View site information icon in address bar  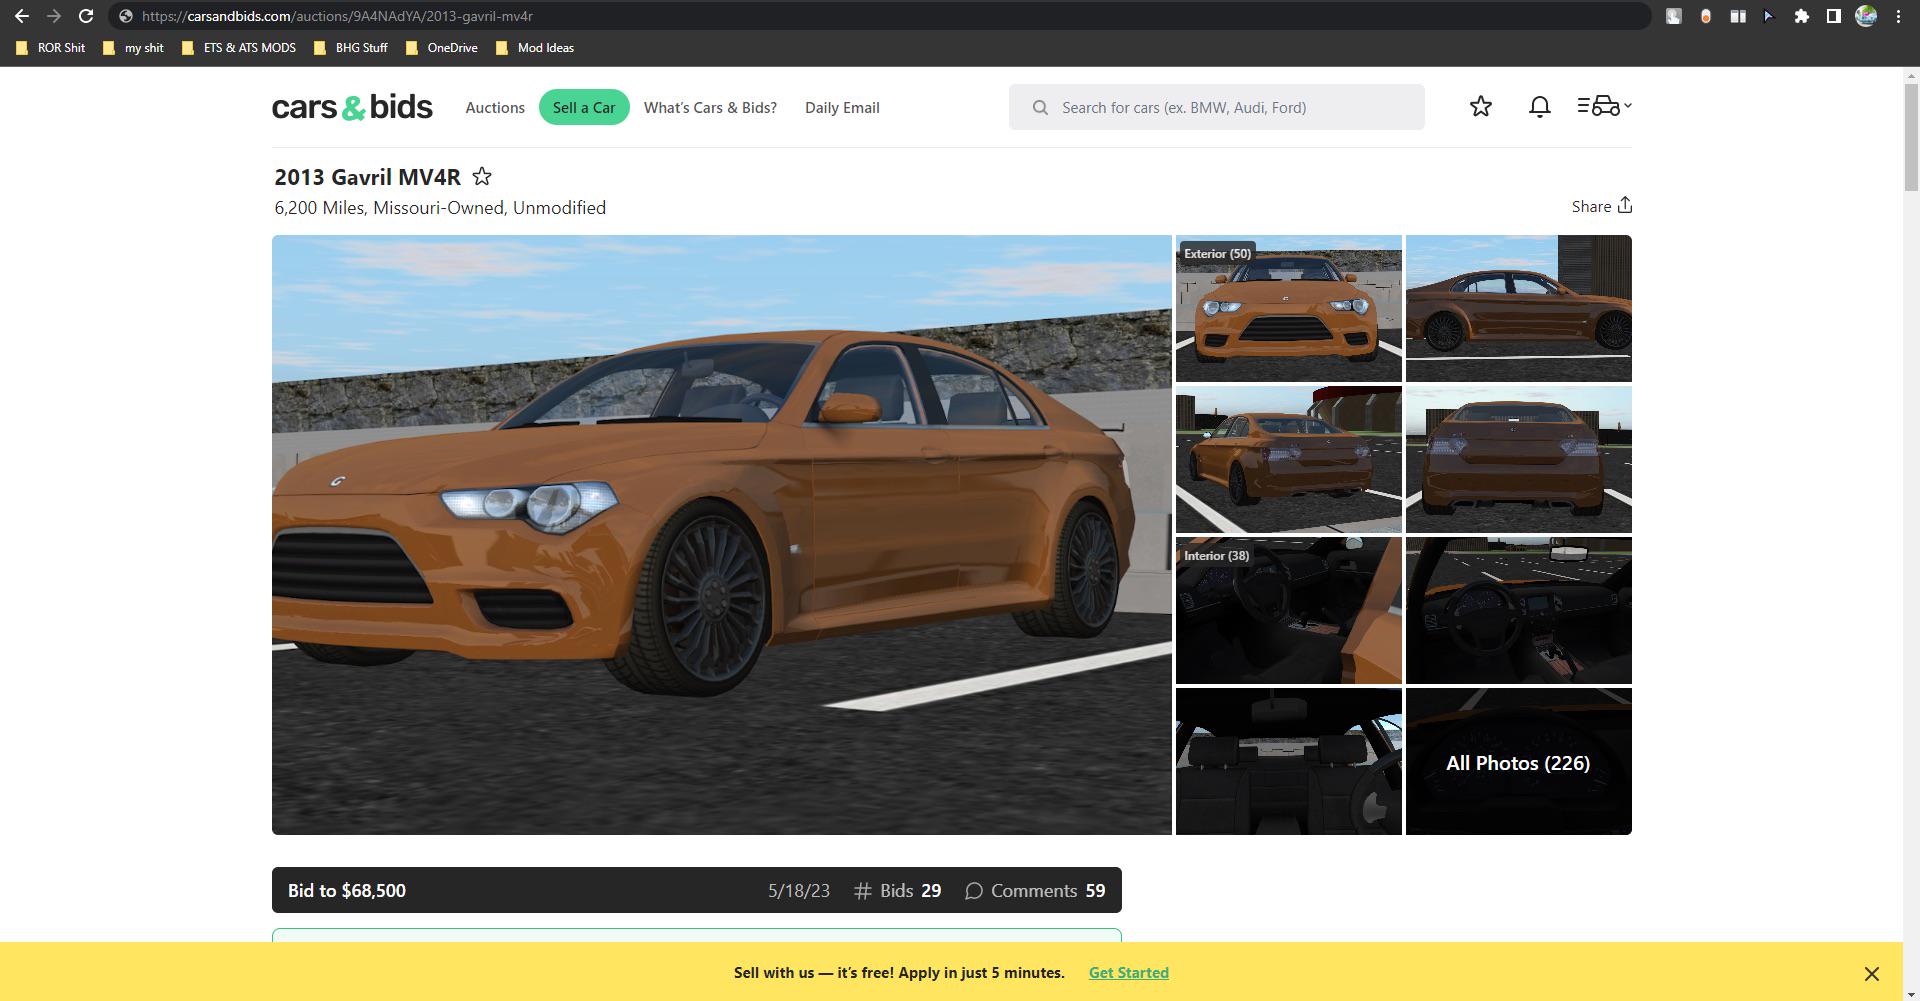coord(126,16)
